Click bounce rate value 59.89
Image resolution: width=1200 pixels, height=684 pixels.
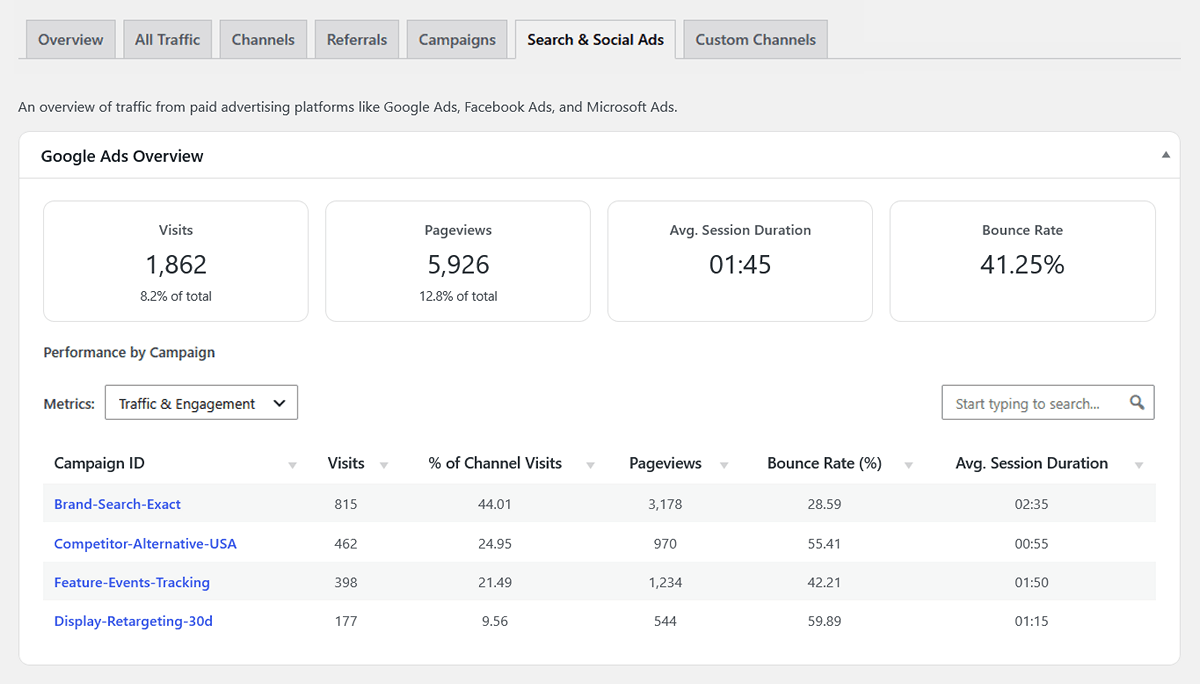coord(824,621)
